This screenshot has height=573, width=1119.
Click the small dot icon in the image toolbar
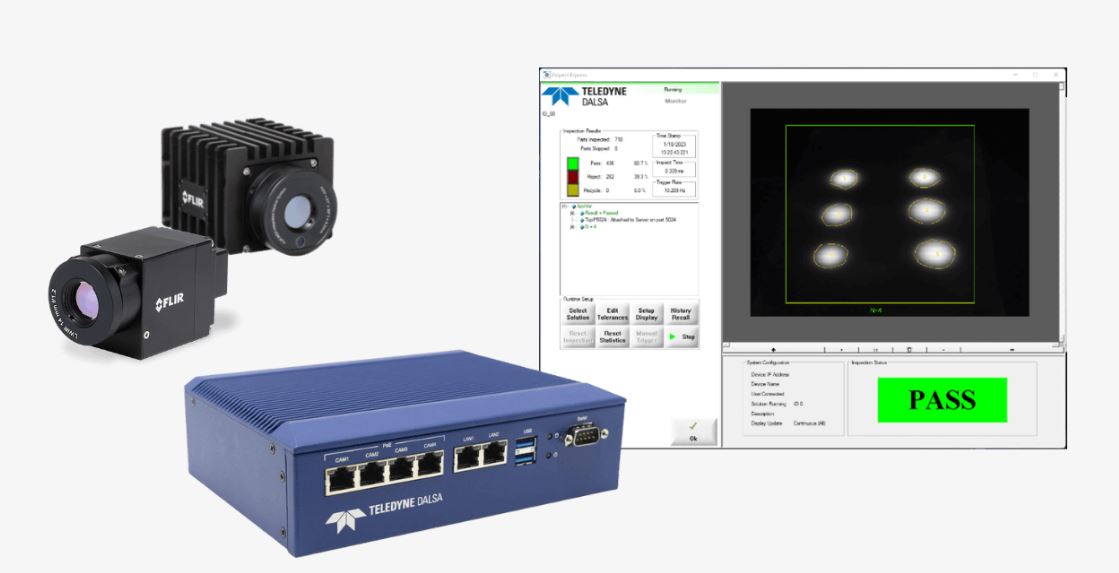841,350
